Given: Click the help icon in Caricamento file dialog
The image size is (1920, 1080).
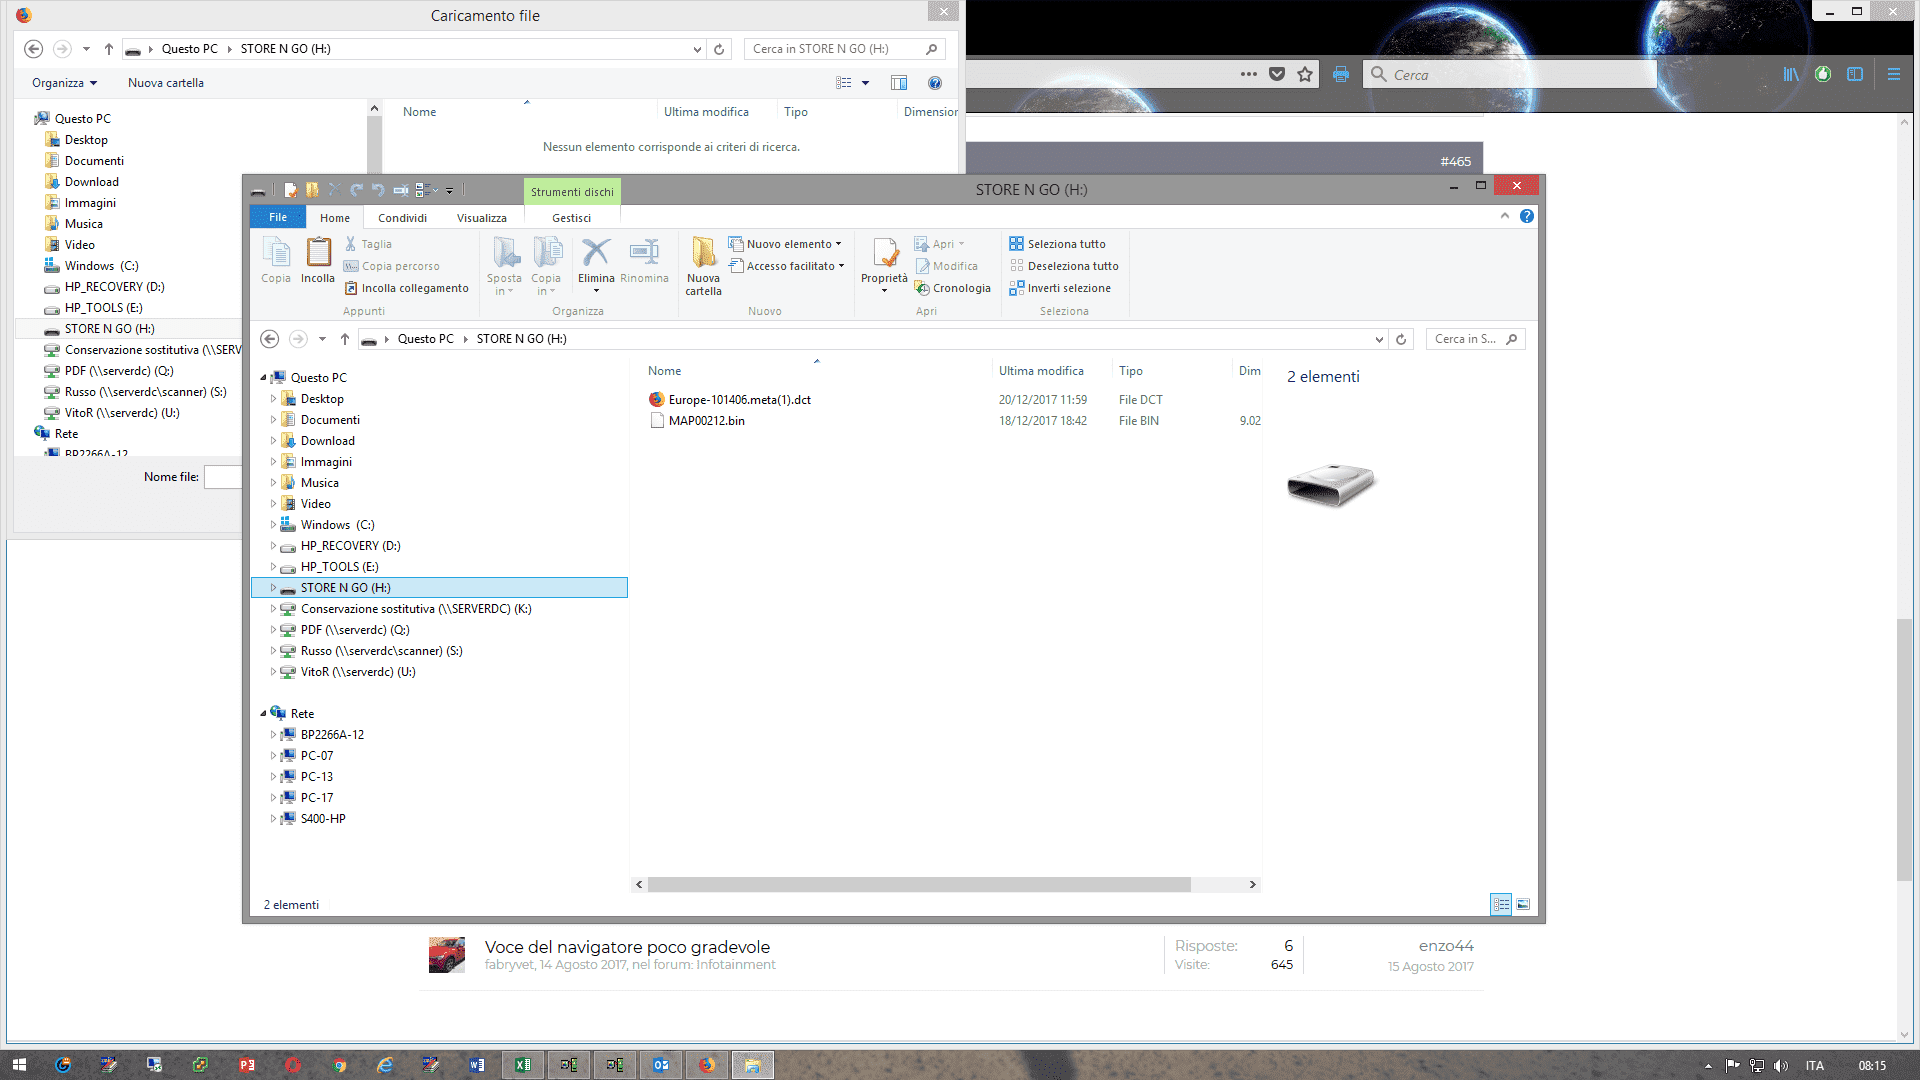Looking at the screenshot, I should 935,83.
